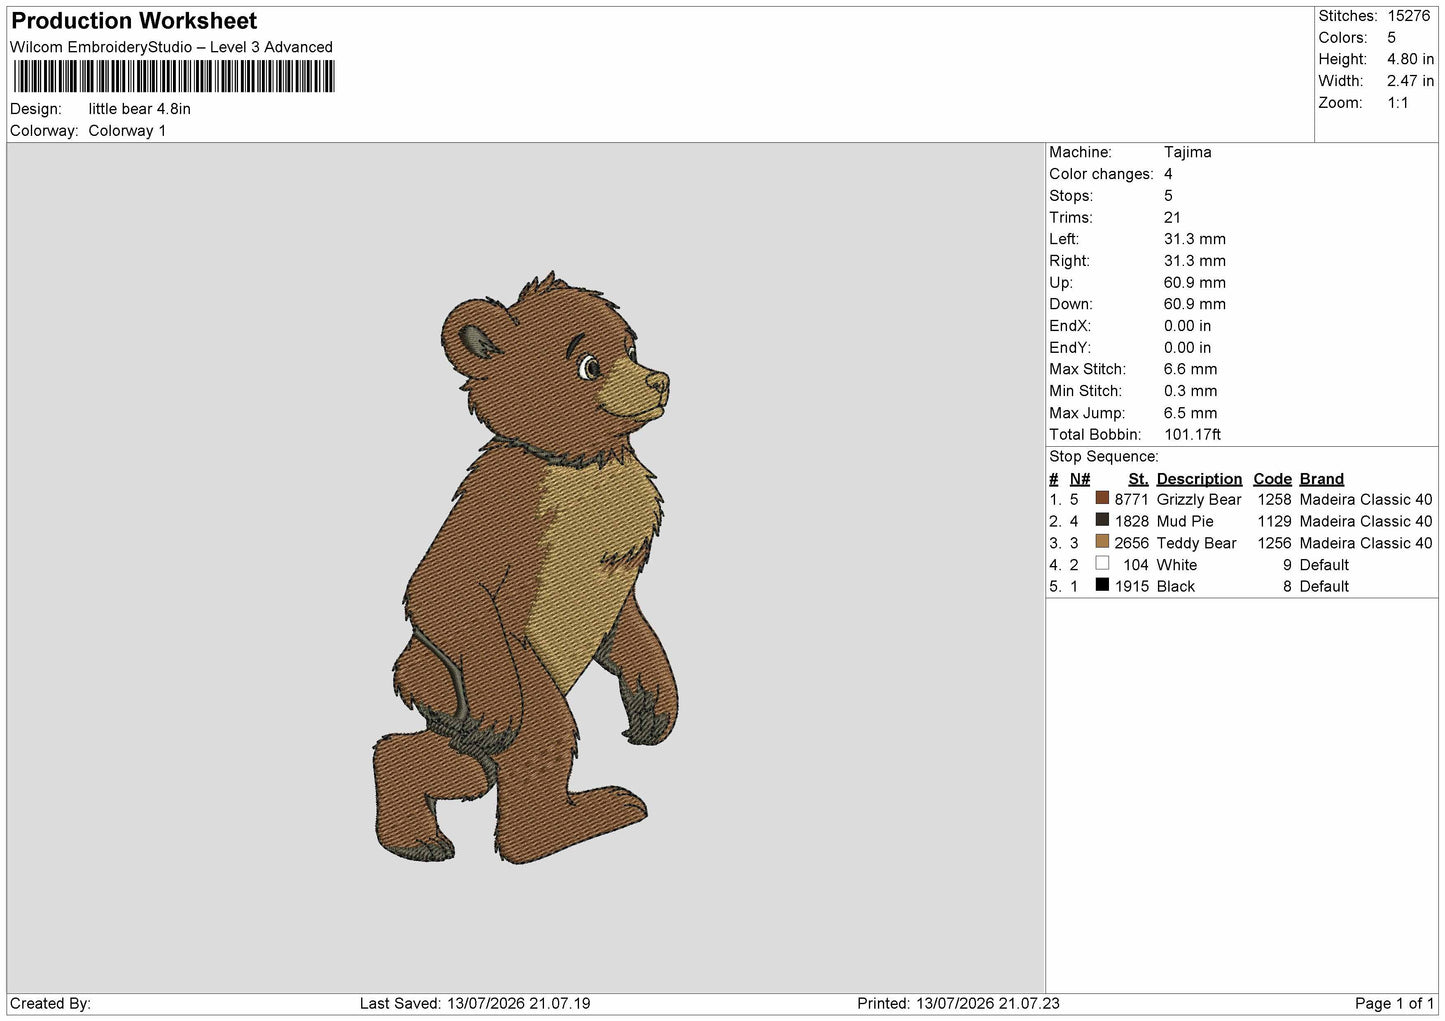Click 'Last Saved: 13/07/2026 21.07.19' text
Image resolution: width=1445 pixels, height=1021 pixels.
click(475, 1003)
